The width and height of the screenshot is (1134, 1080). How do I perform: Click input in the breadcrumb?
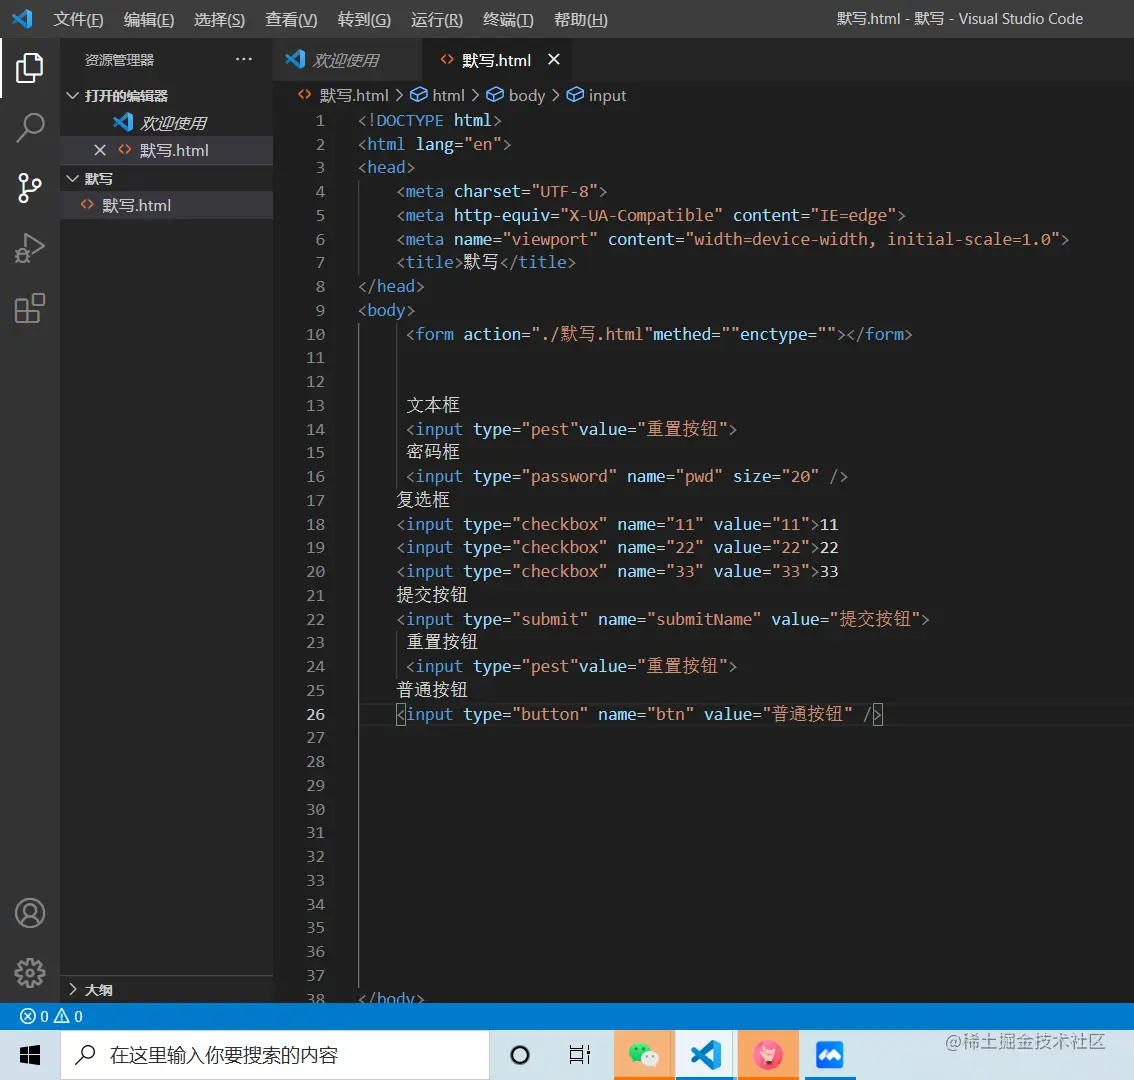pos(607,95)
